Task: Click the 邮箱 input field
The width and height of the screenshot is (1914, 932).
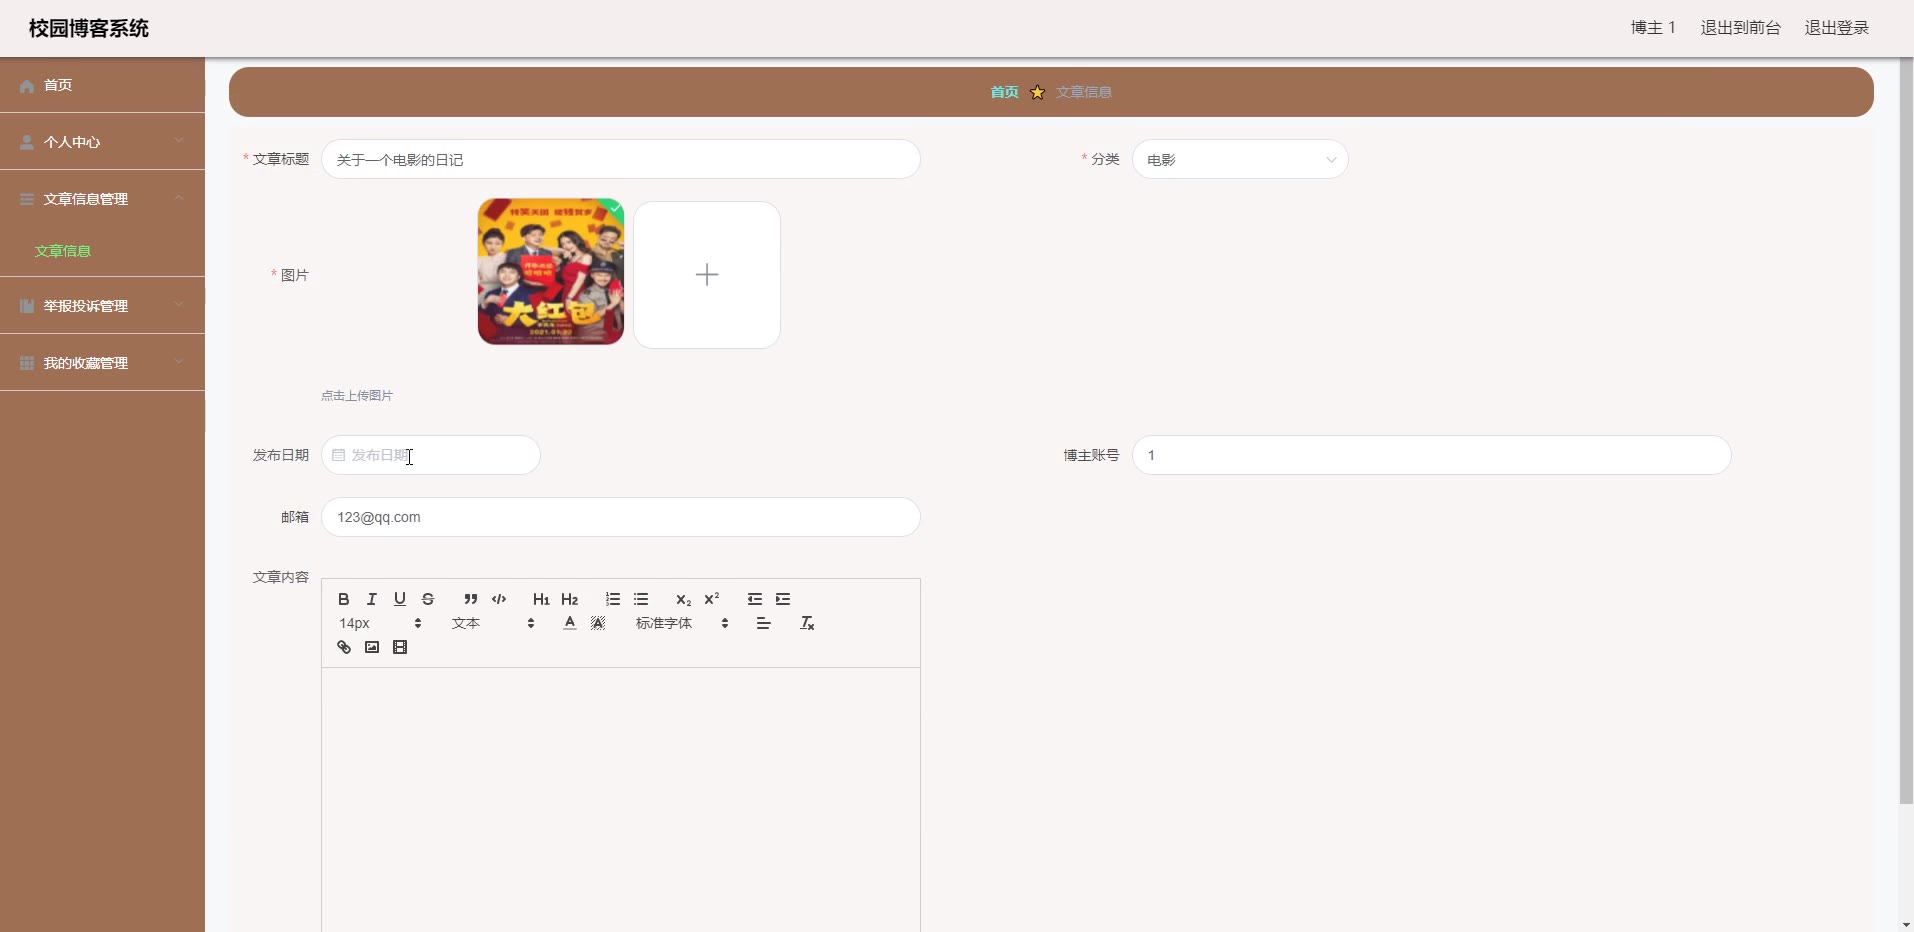Action: click(x=620, y=517)
